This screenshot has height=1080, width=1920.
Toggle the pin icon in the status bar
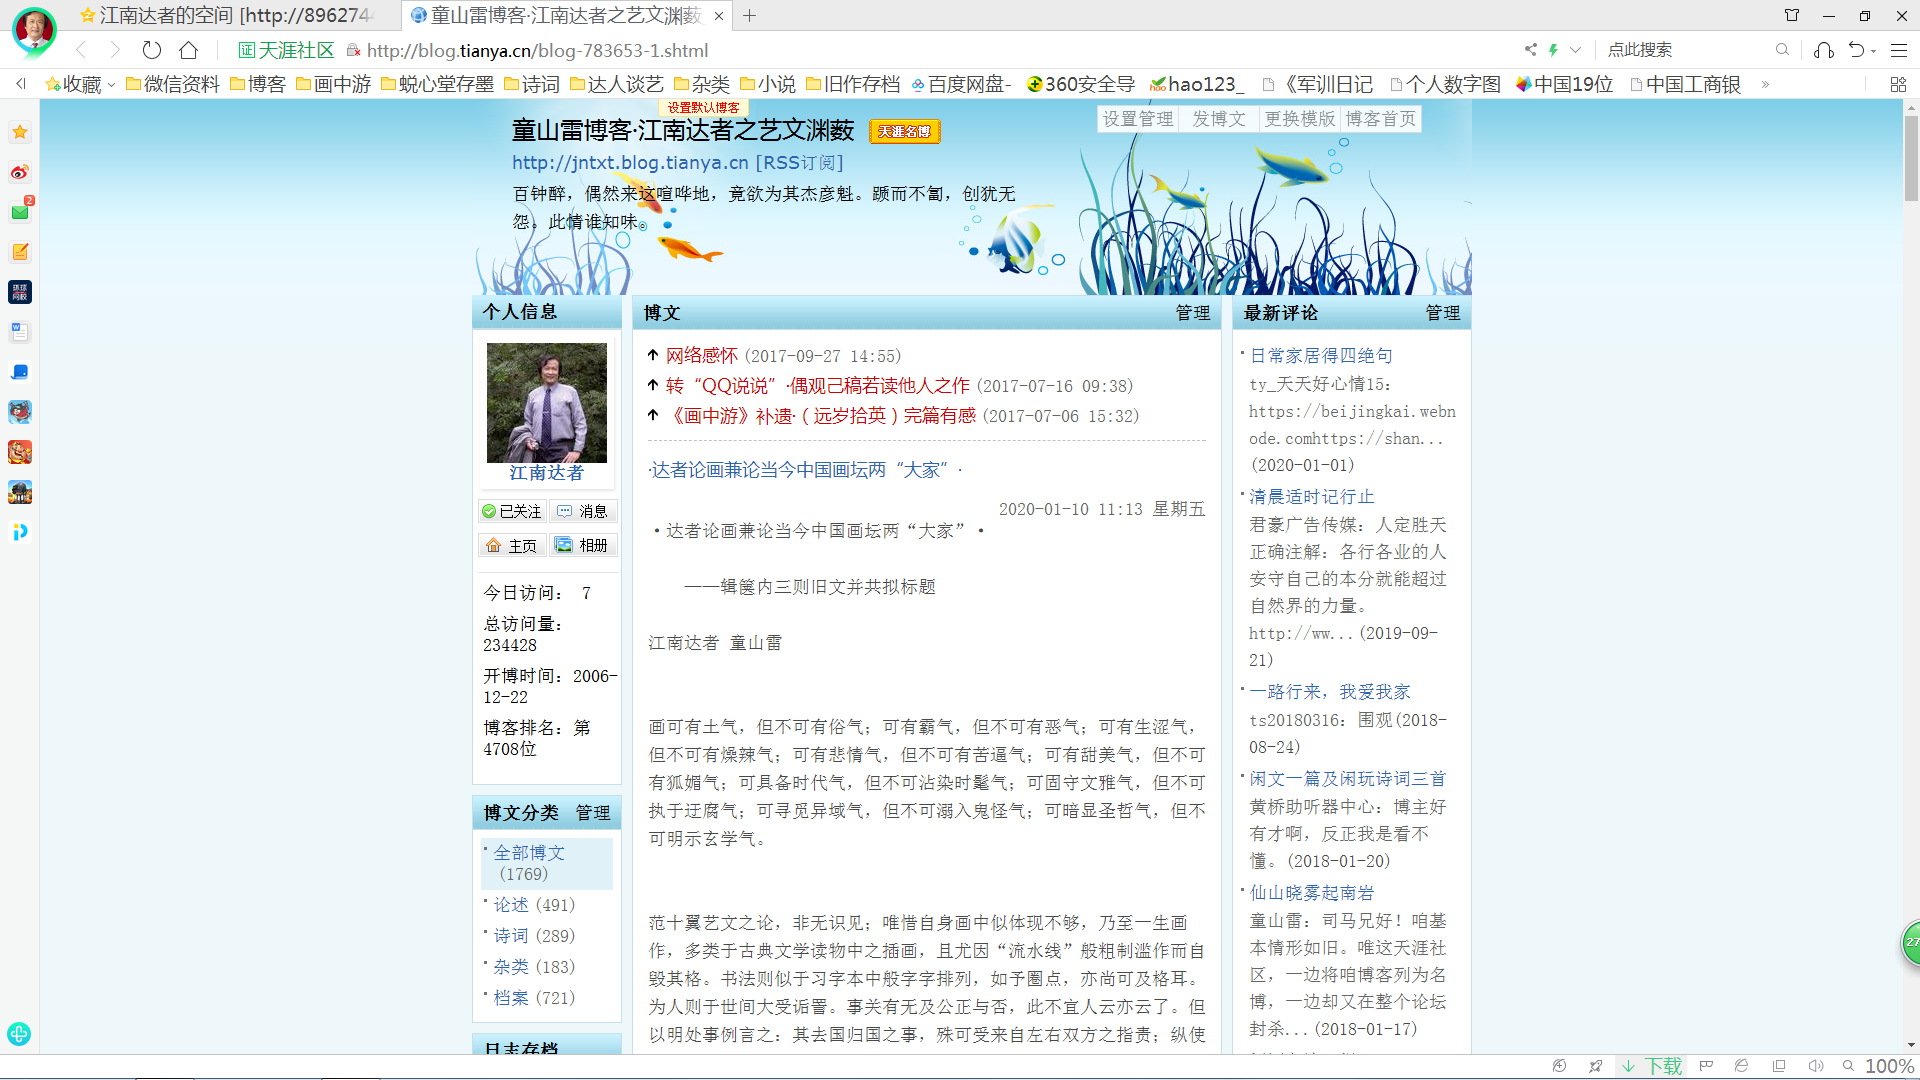coord(1595,1066)
